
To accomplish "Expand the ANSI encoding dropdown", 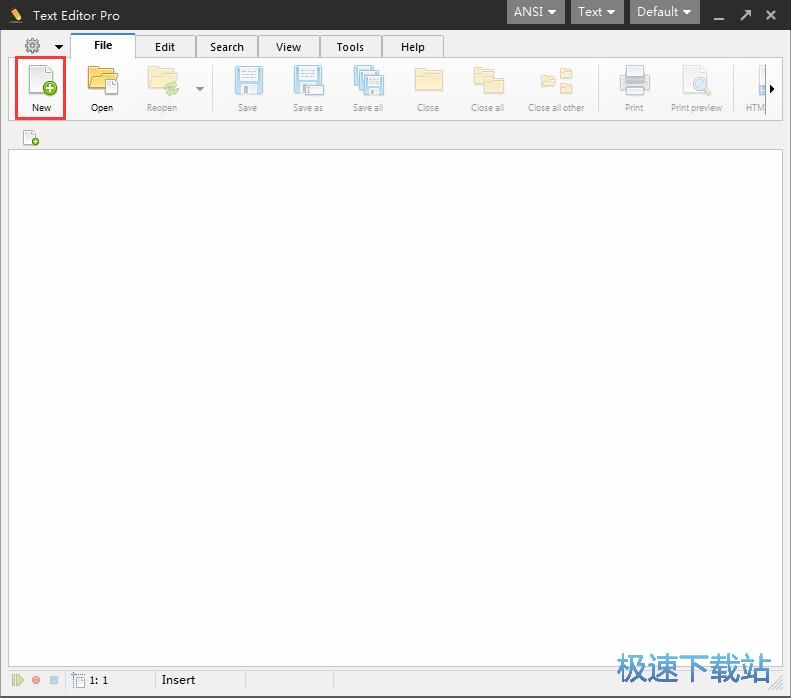I will (535, 12).
